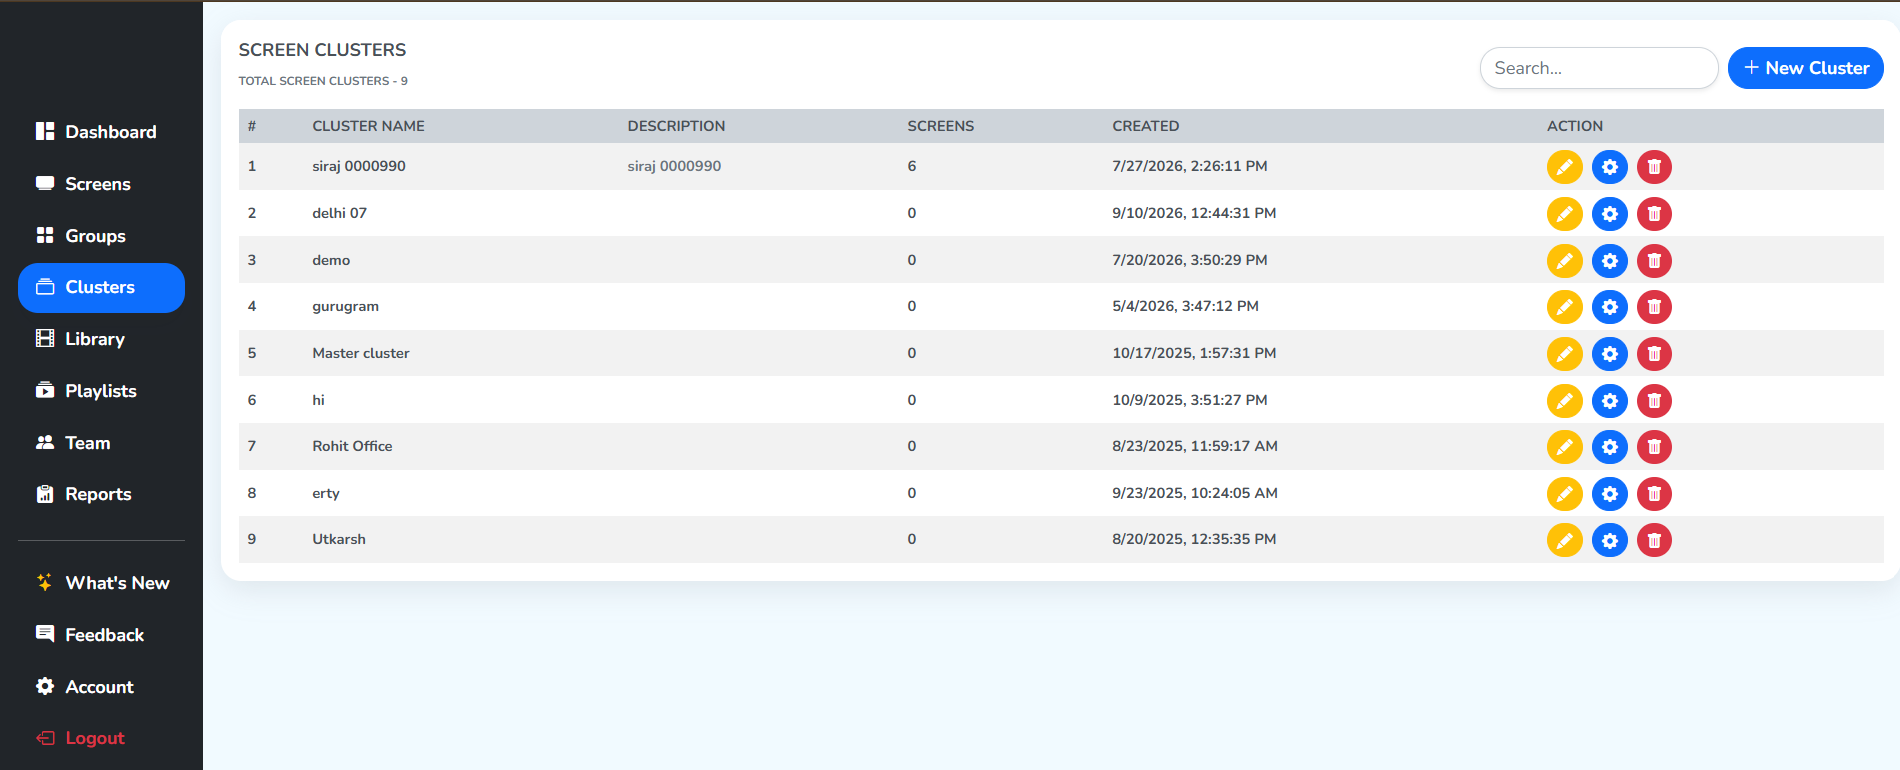The height and width of the screenshot is (770, 1900).
Task: Edit the gurugram cluster
Action: click(x=1564, y=307)
